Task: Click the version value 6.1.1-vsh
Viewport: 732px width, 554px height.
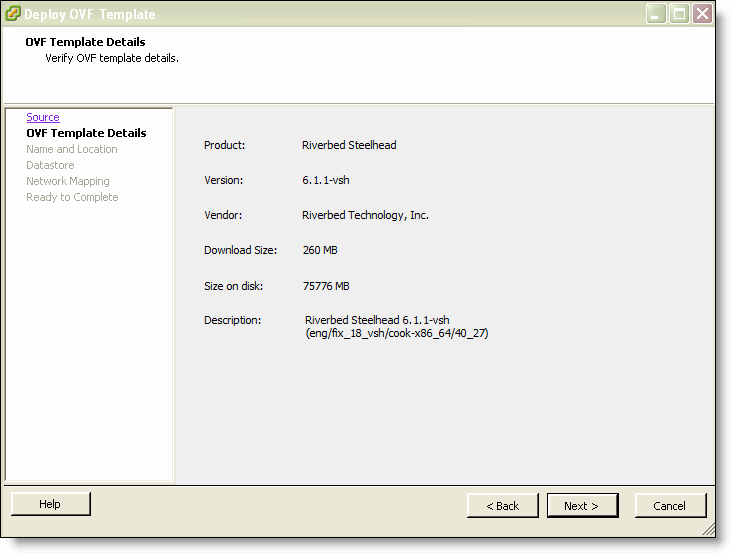Action: coord(326,180)
